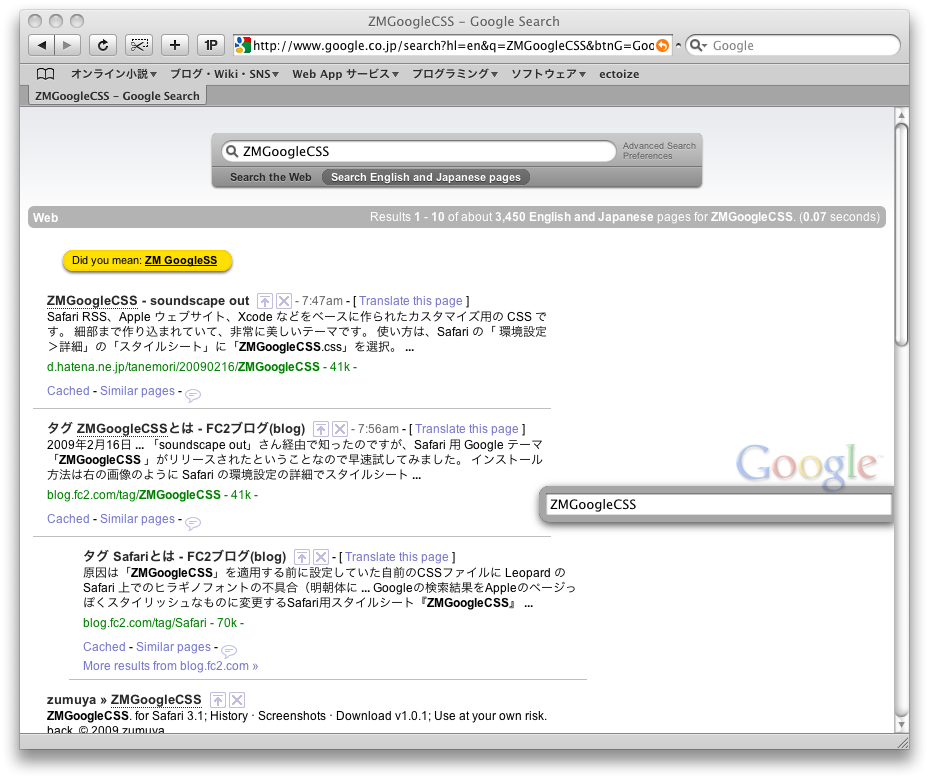Open Cached link for blog.fc2.com/tag/Safari result
The image size is (929, 779).
click(104, 647)
